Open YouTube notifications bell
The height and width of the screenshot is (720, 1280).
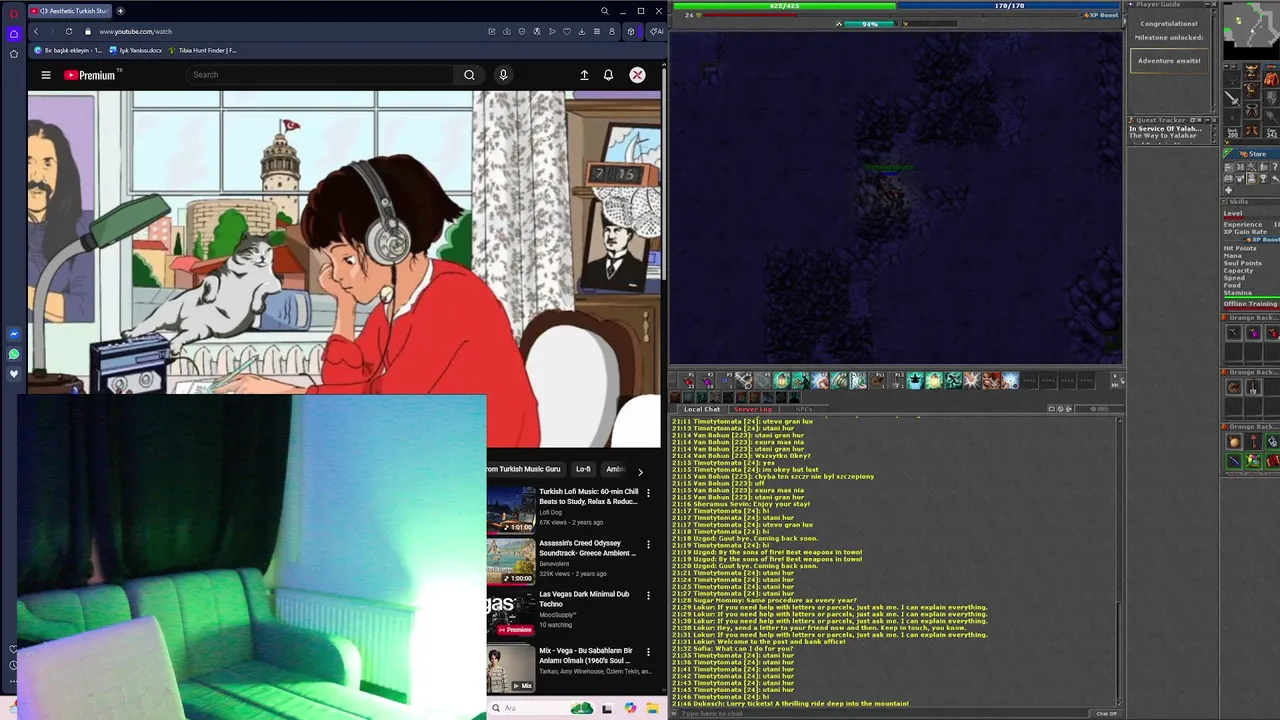(x=608, y=75)
